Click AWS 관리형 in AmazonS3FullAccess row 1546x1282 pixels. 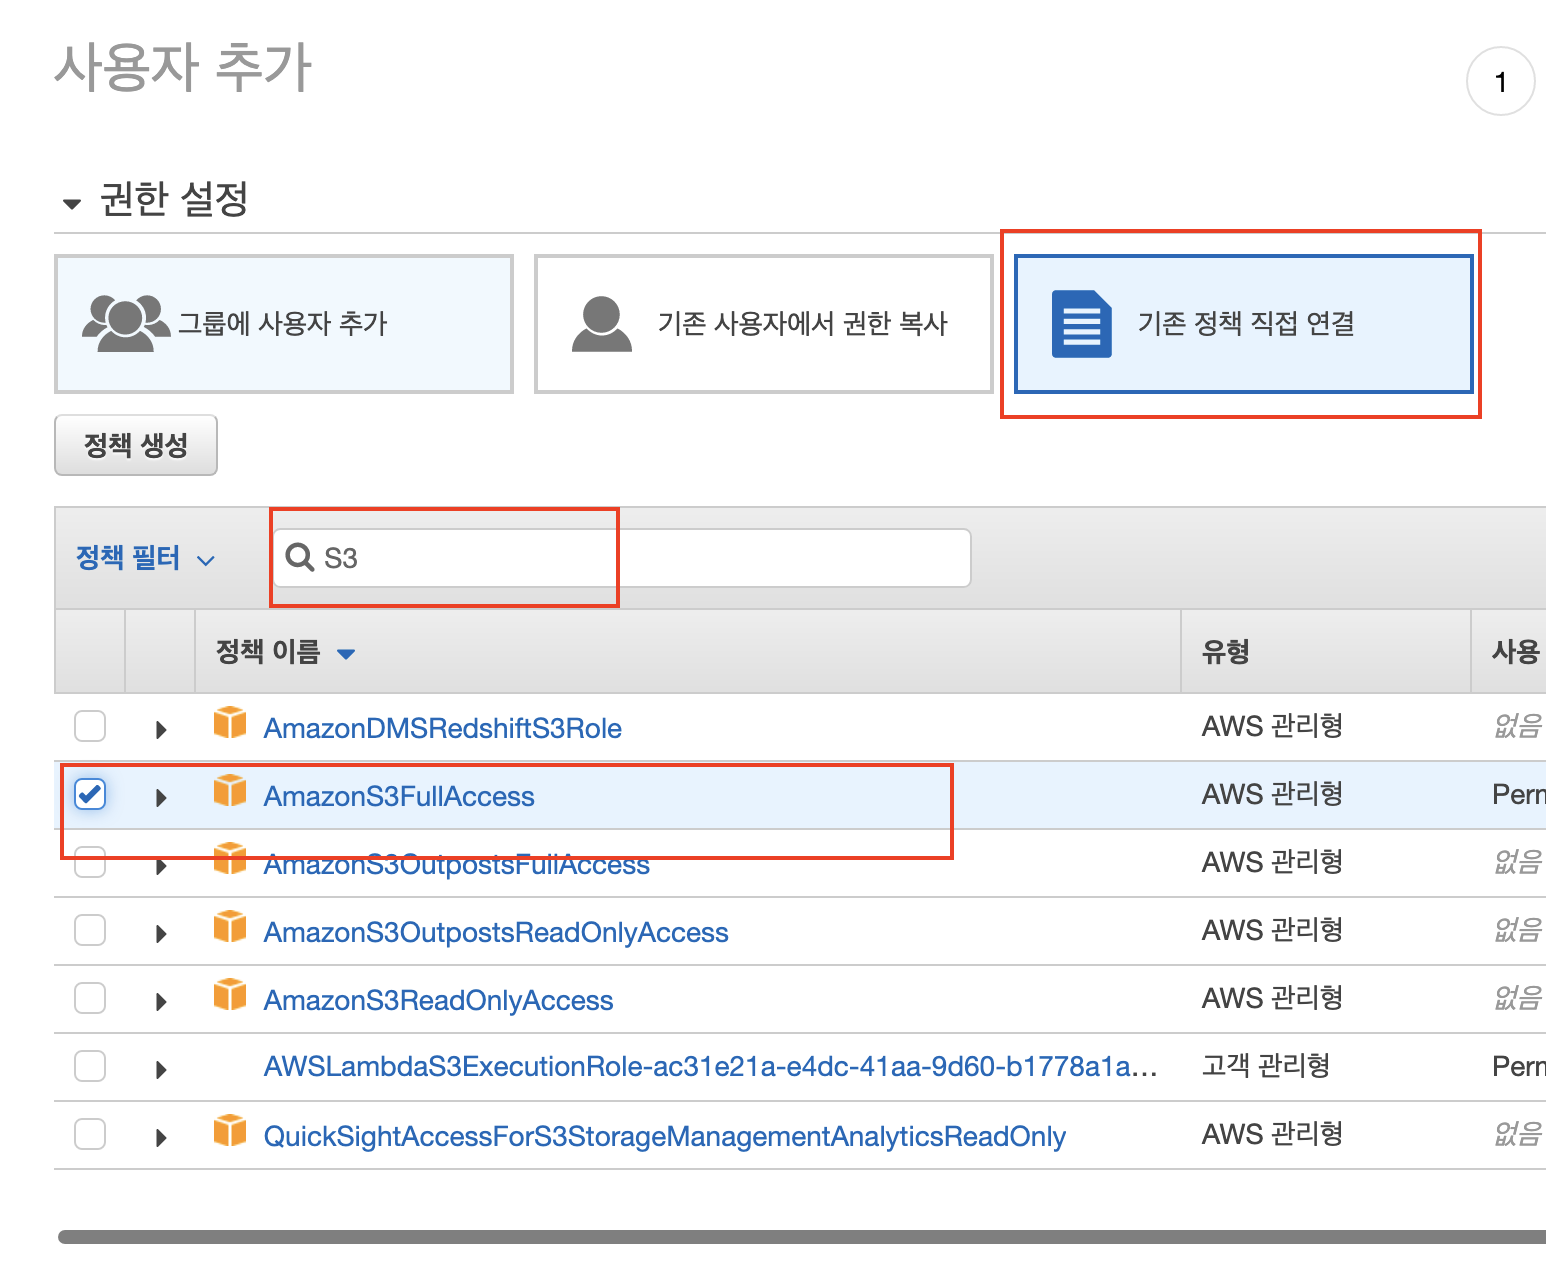point(1272,794)
